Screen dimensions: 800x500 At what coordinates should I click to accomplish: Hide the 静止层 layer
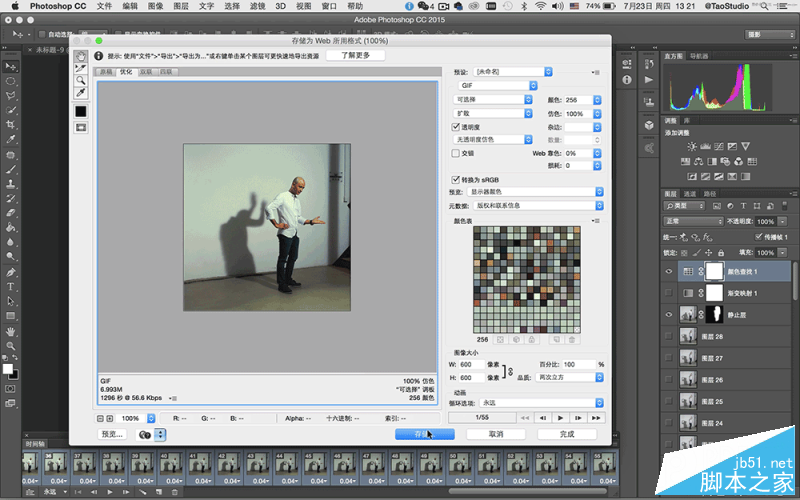coord(669,315)
